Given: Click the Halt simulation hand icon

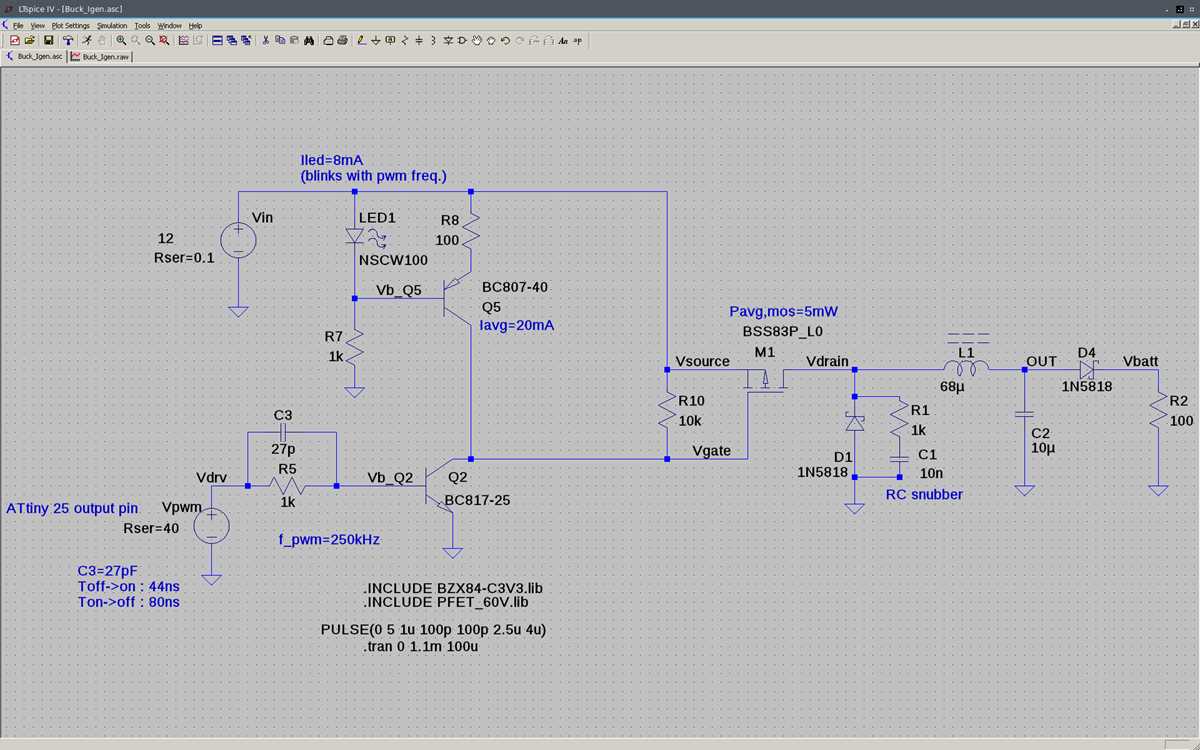Looking at the screenshot, I should click(x=101, y=40).
